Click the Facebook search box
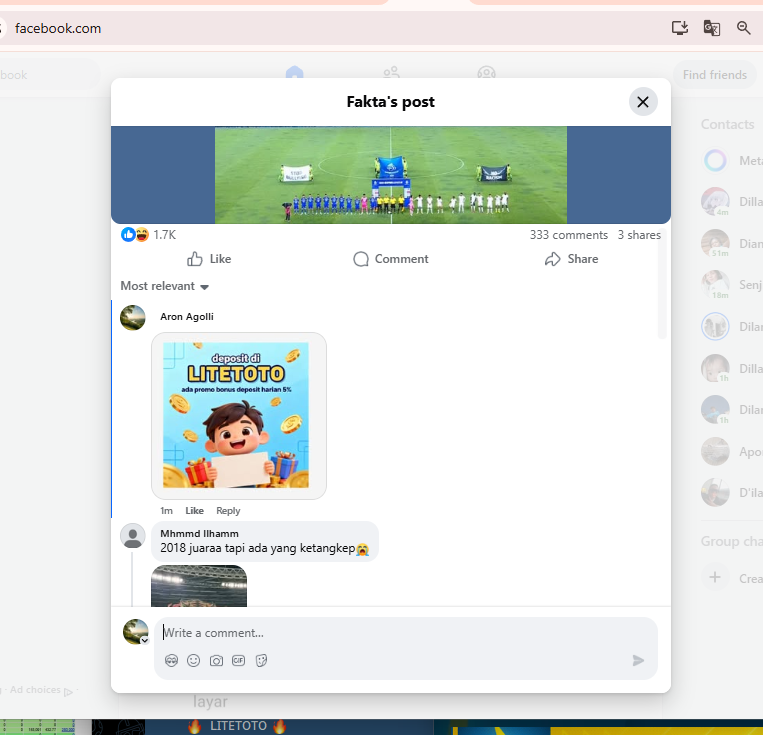Image resolution: width=763 pixels, height=735 pixels. pos(49,75)
